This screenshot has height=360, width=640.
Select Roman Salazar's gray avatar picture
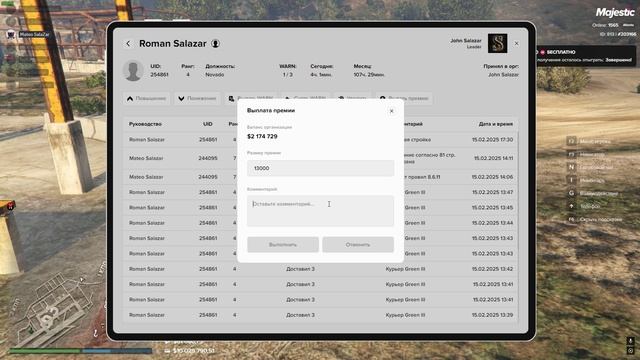[x=133, y=71]
